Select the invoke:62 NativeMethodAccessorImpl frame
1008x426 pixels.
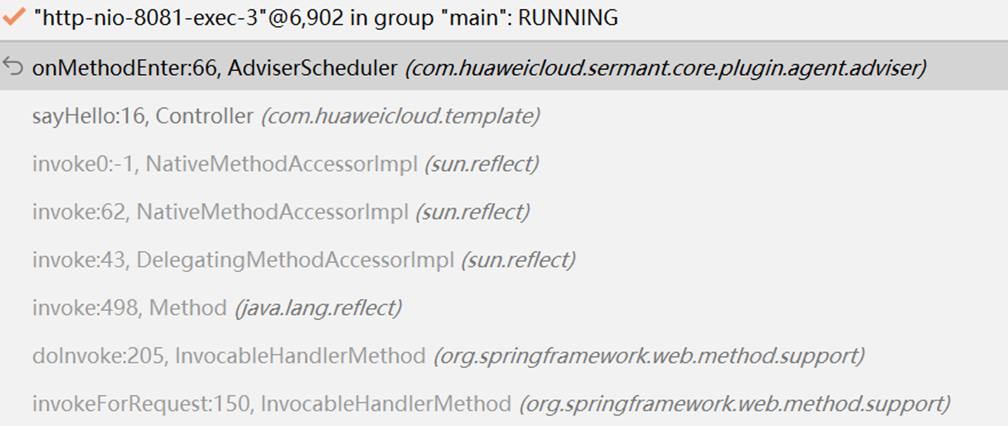pos(220,212)
